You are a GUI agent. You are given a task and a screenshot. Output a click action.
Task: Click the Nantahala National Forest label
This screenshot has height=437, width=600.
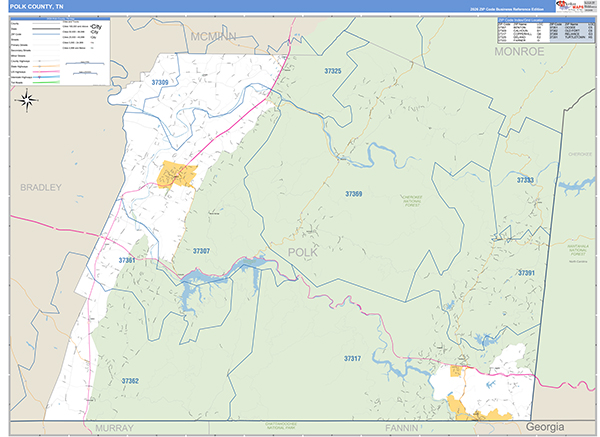tap(578, 250)
